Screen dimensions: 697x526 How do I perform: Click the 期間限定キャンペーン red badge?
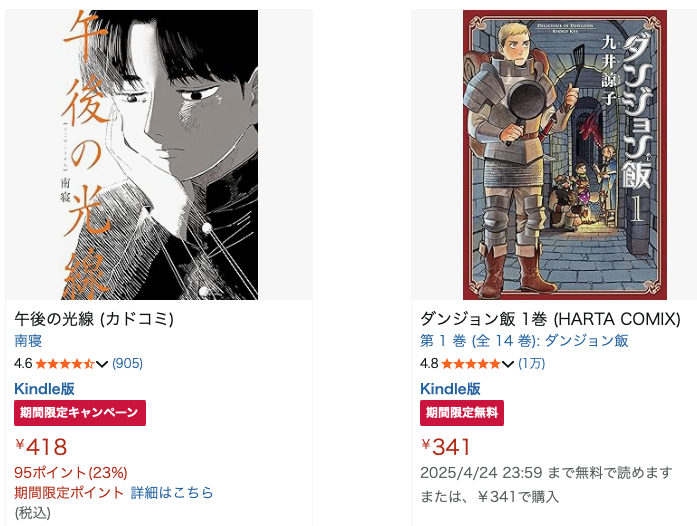click(80, 413)
